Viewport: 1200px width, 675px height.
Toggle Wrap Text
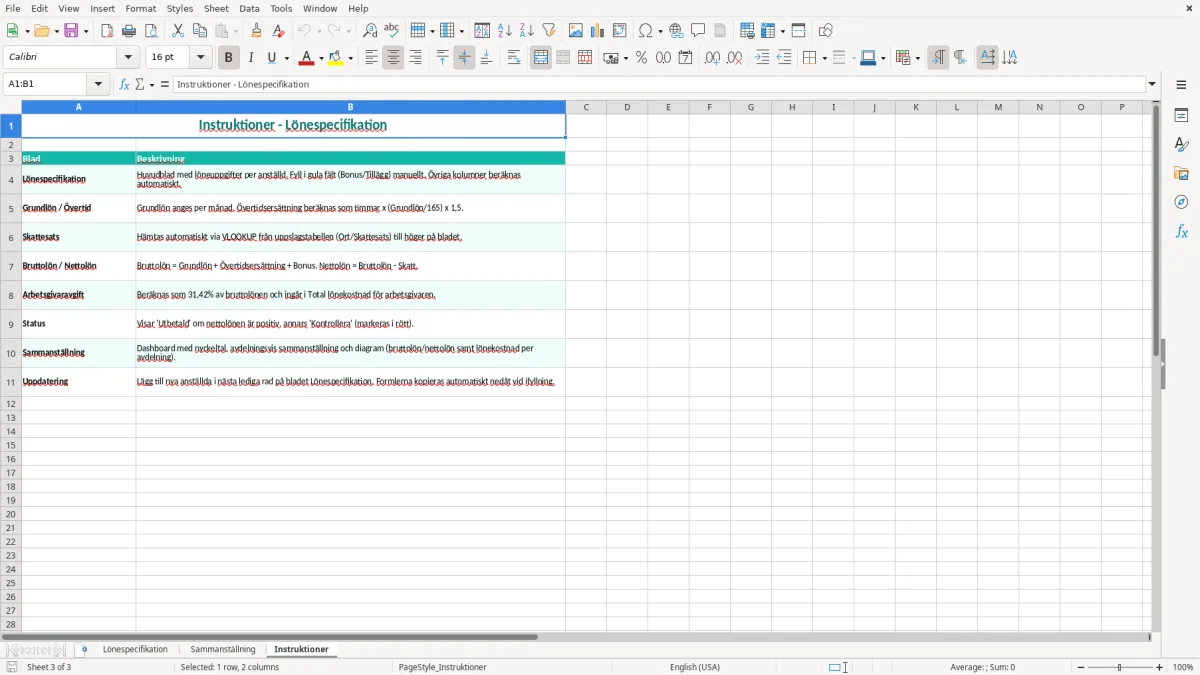point(514,58)
